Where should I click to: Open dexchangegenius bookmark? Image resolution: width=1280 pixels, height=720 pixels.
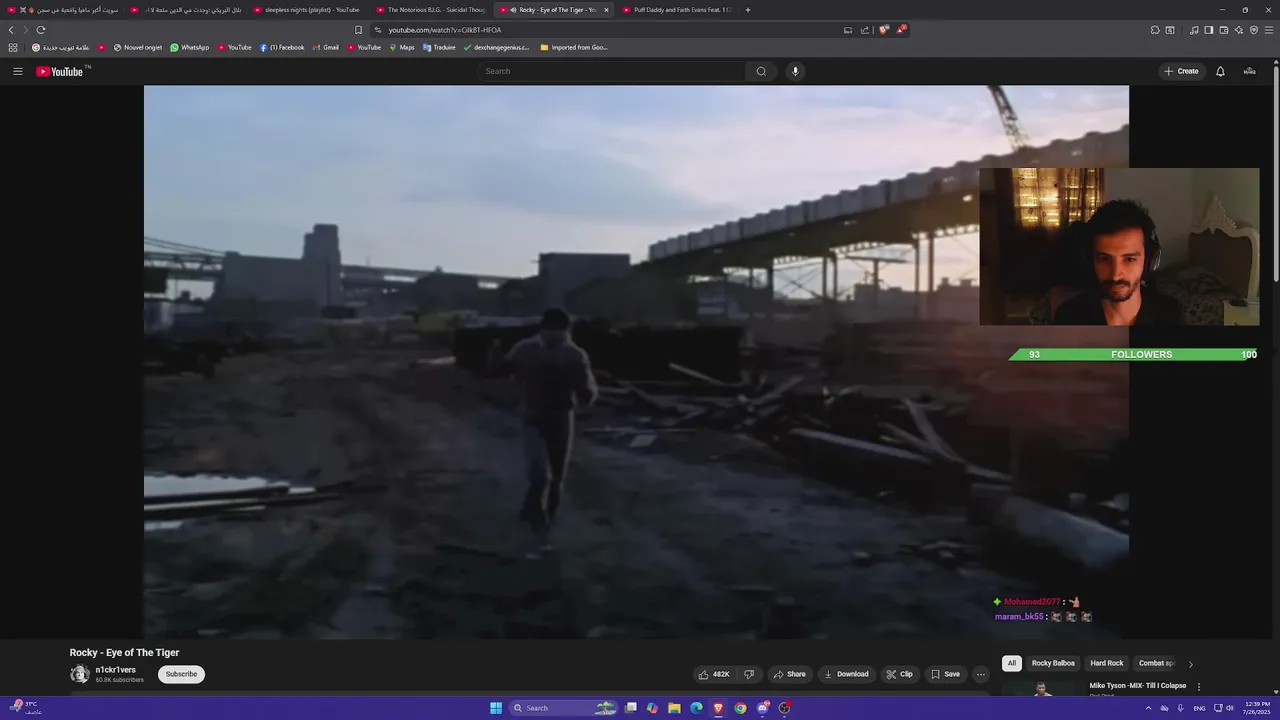(497, 47)
